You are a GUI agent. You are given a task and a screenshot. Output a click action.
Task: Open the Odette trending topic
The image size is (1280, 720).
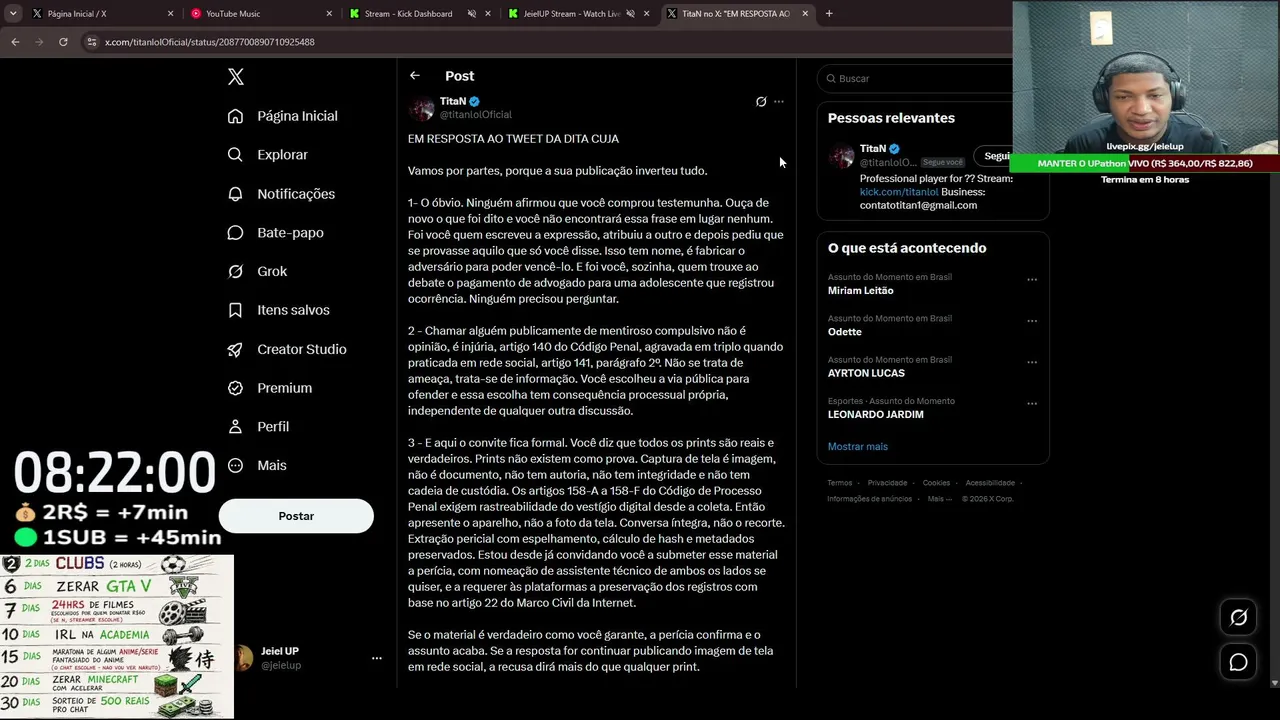[845, 332]
